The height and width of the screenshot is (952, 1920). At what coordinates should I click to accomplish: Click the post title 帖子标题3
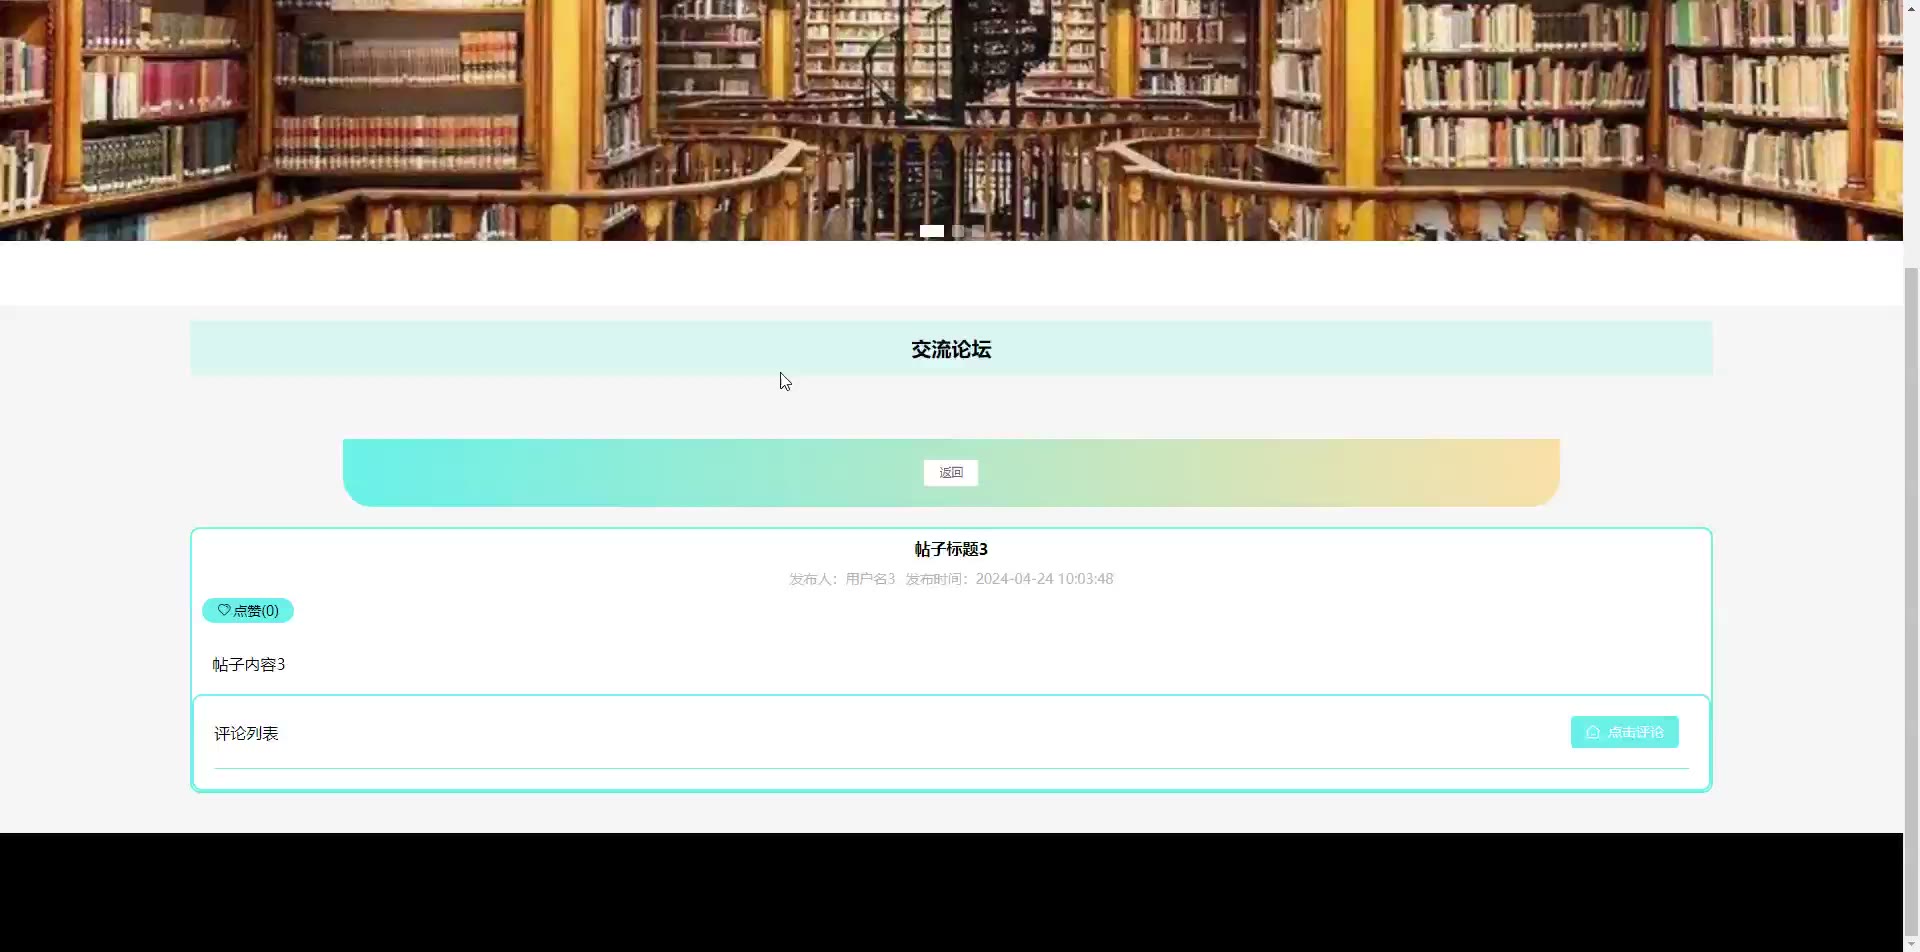coord(951,549)
